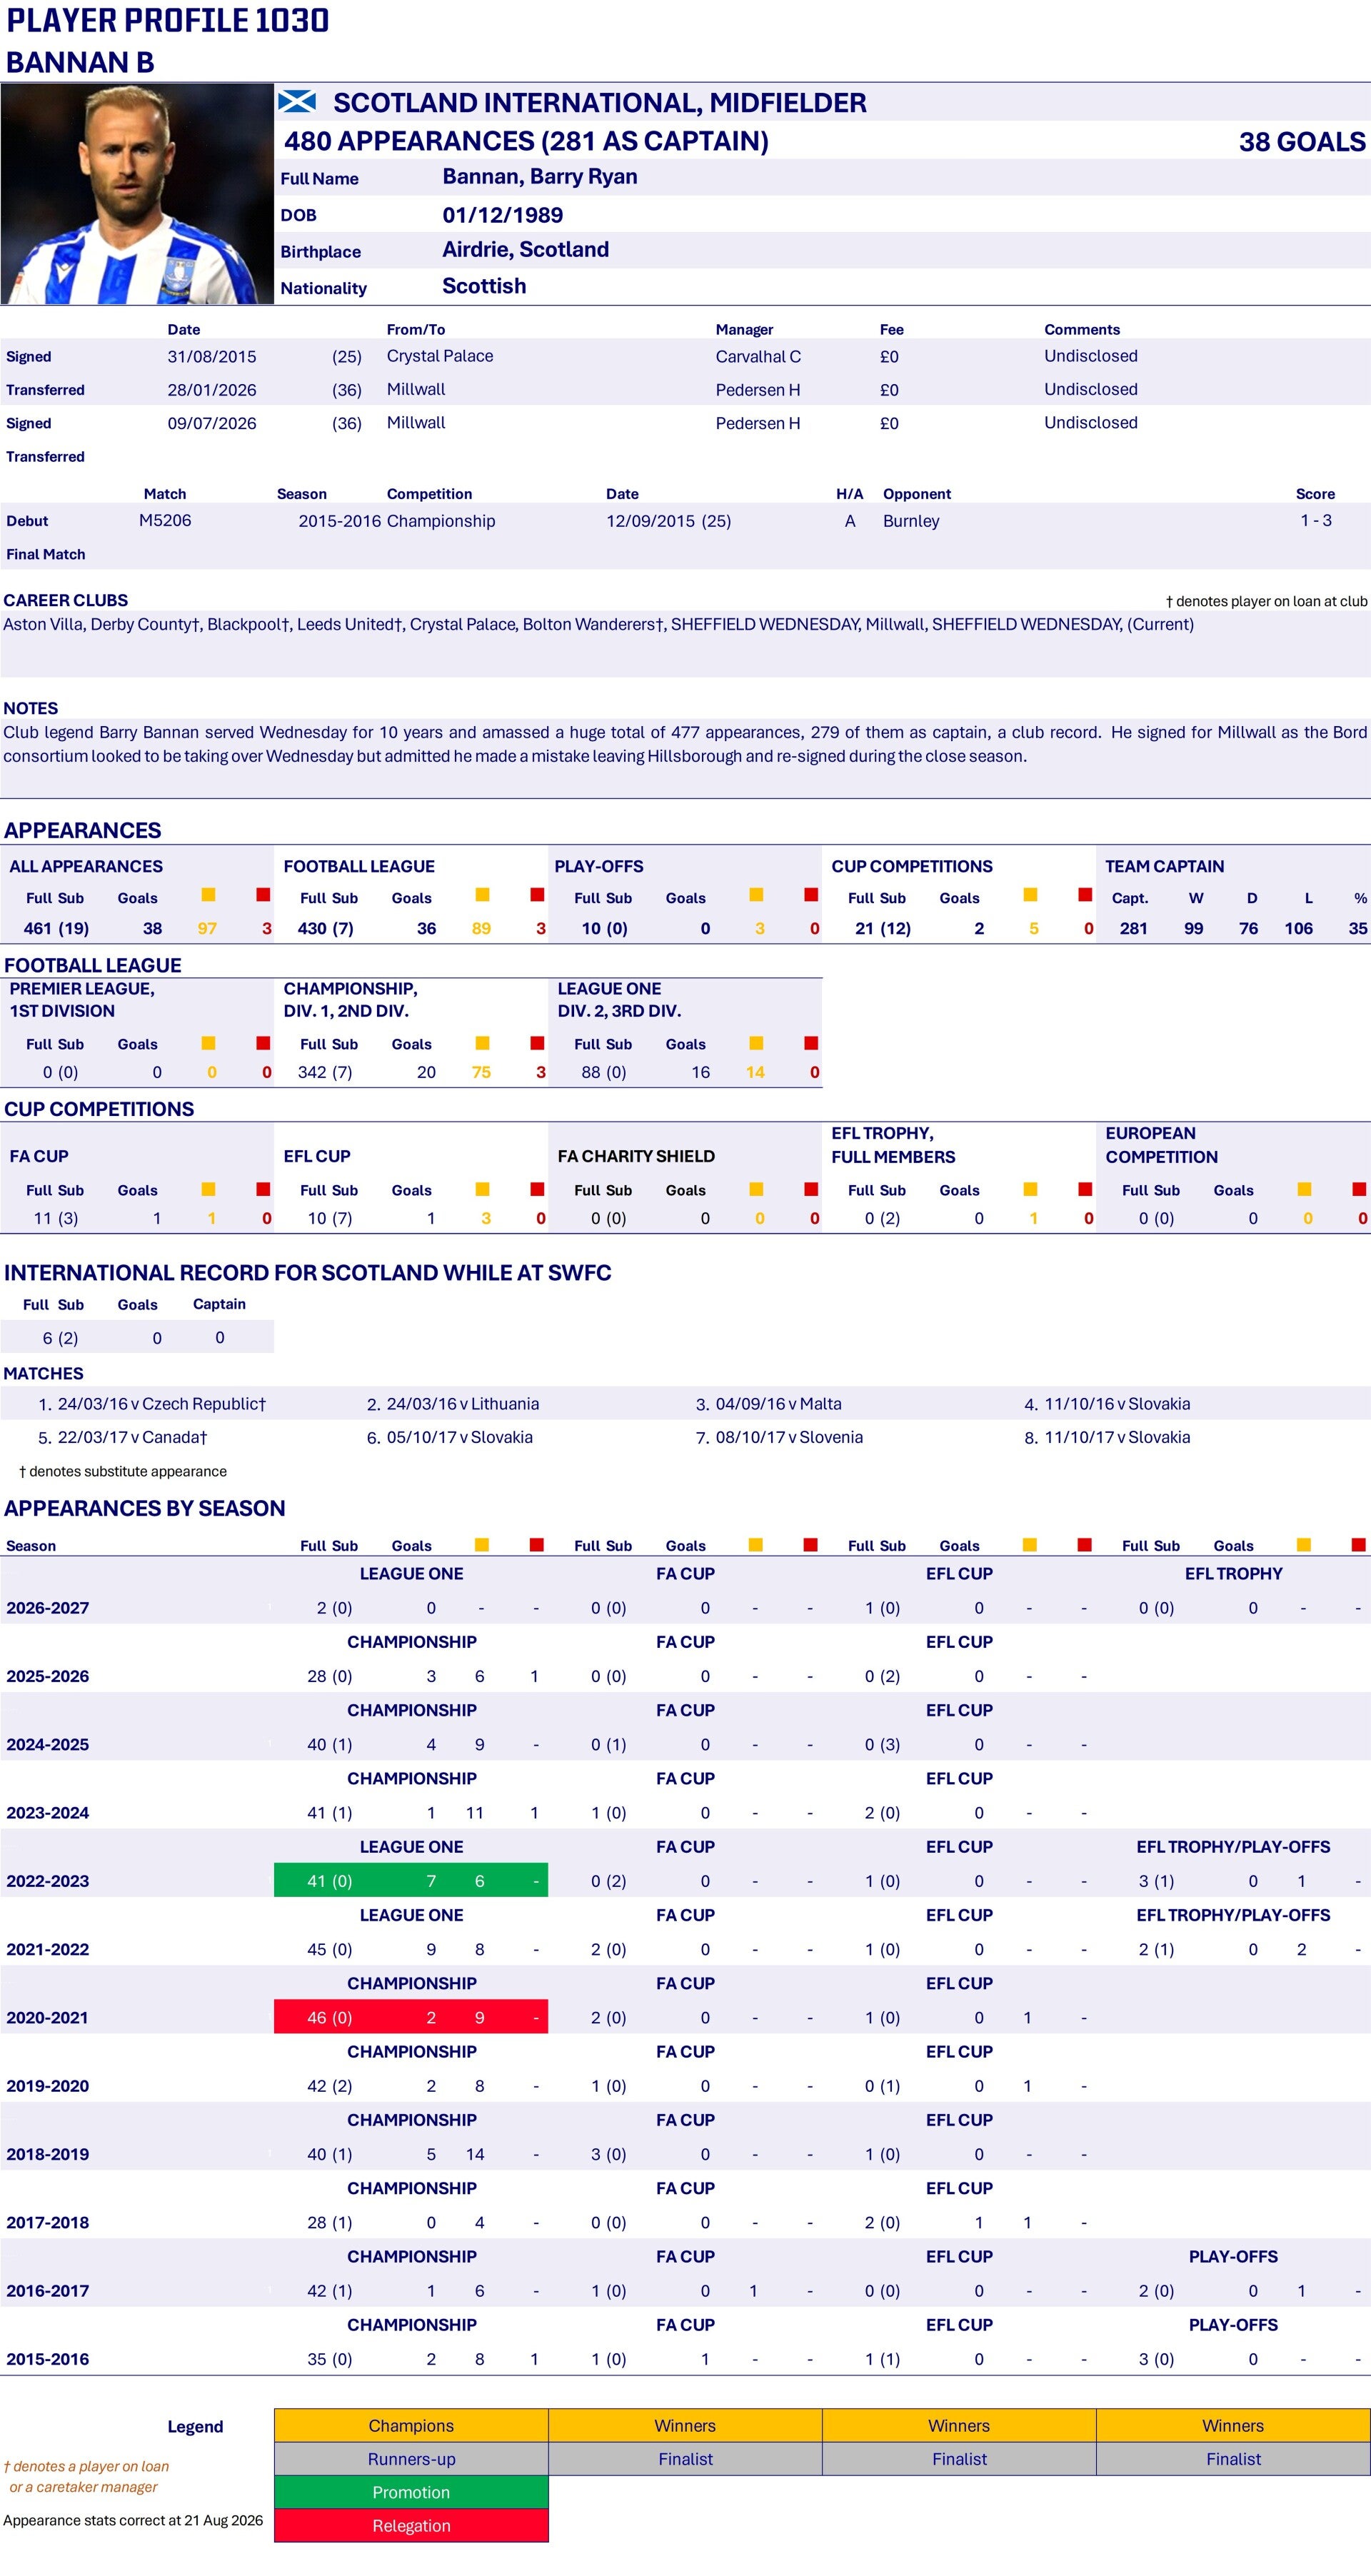Click "INTERNATIONAL RECORD FOR SCOTLAND WHILE AT SWFC" heading

pyautogui.click(x=308, y=1273)
